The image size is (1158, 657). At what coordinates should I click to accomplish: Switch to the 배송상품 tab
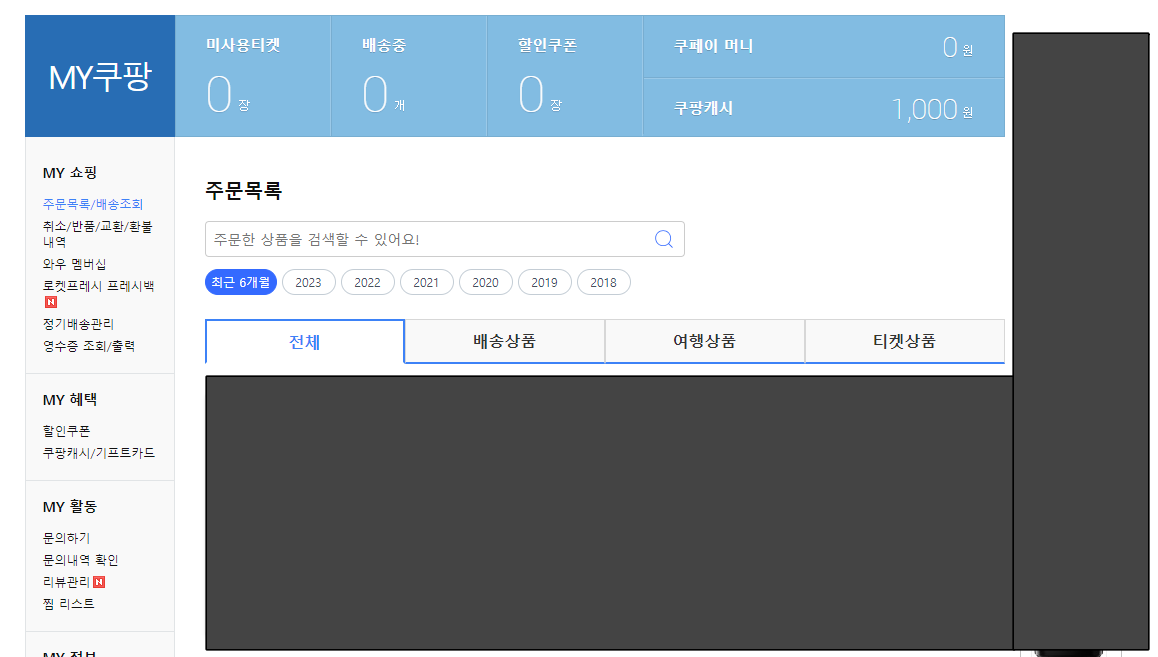click(x=504, y=341)
